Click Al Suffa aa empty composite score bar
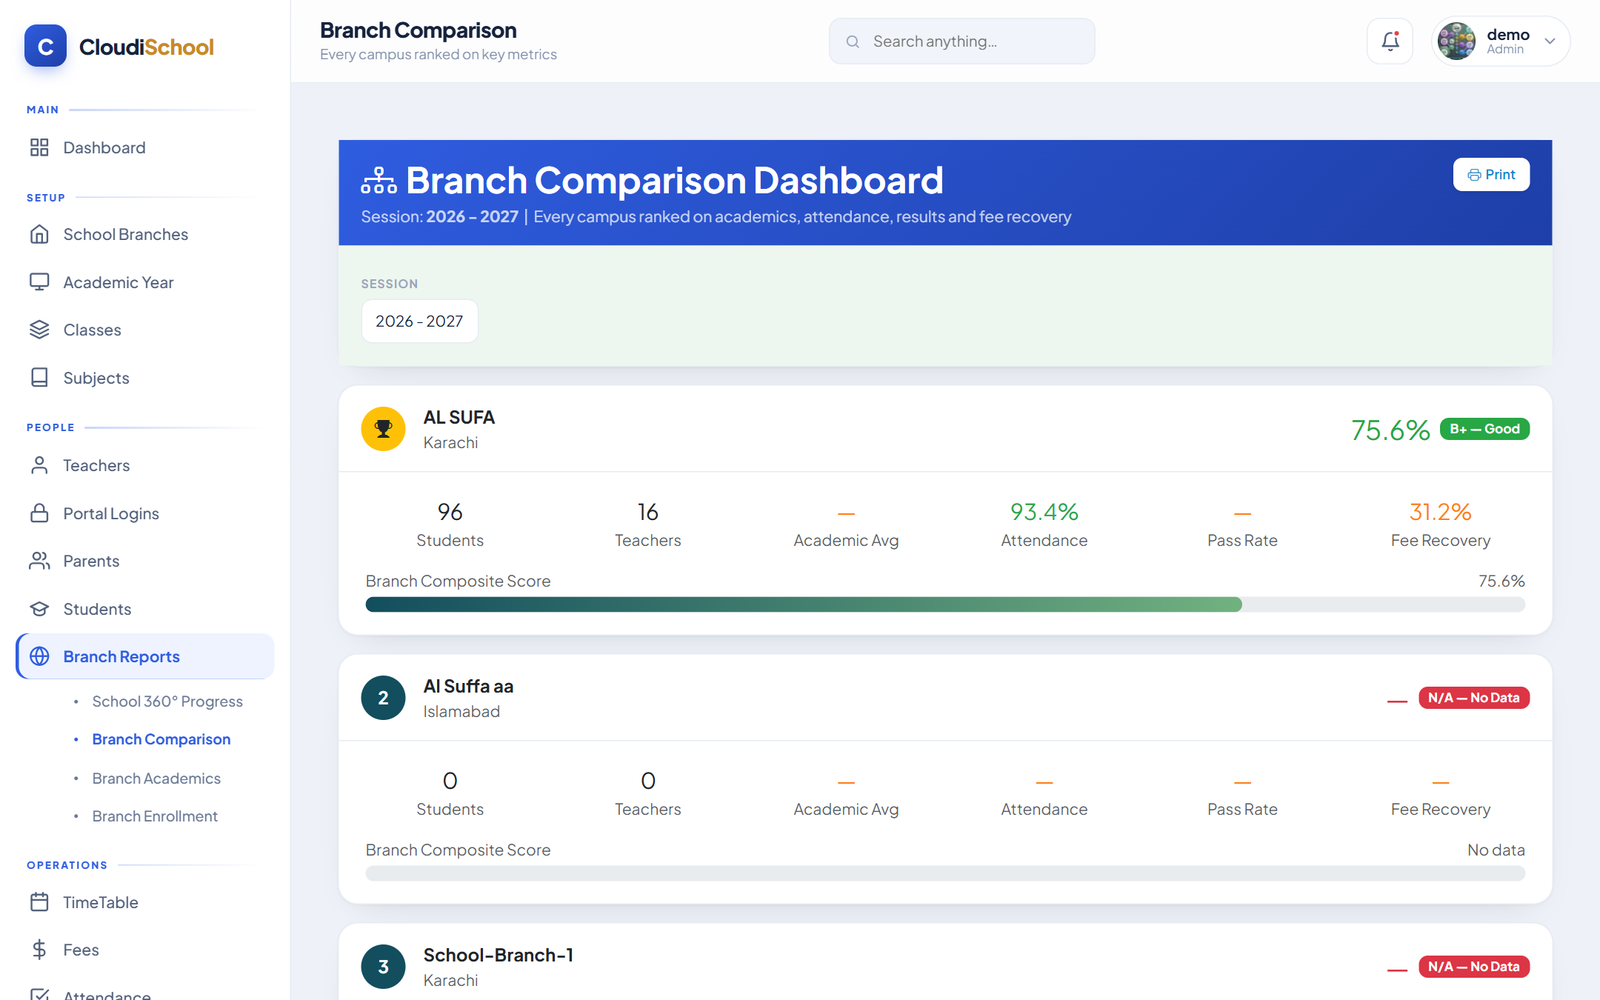Screen dimensions: 1600x1000 (945, 874)
